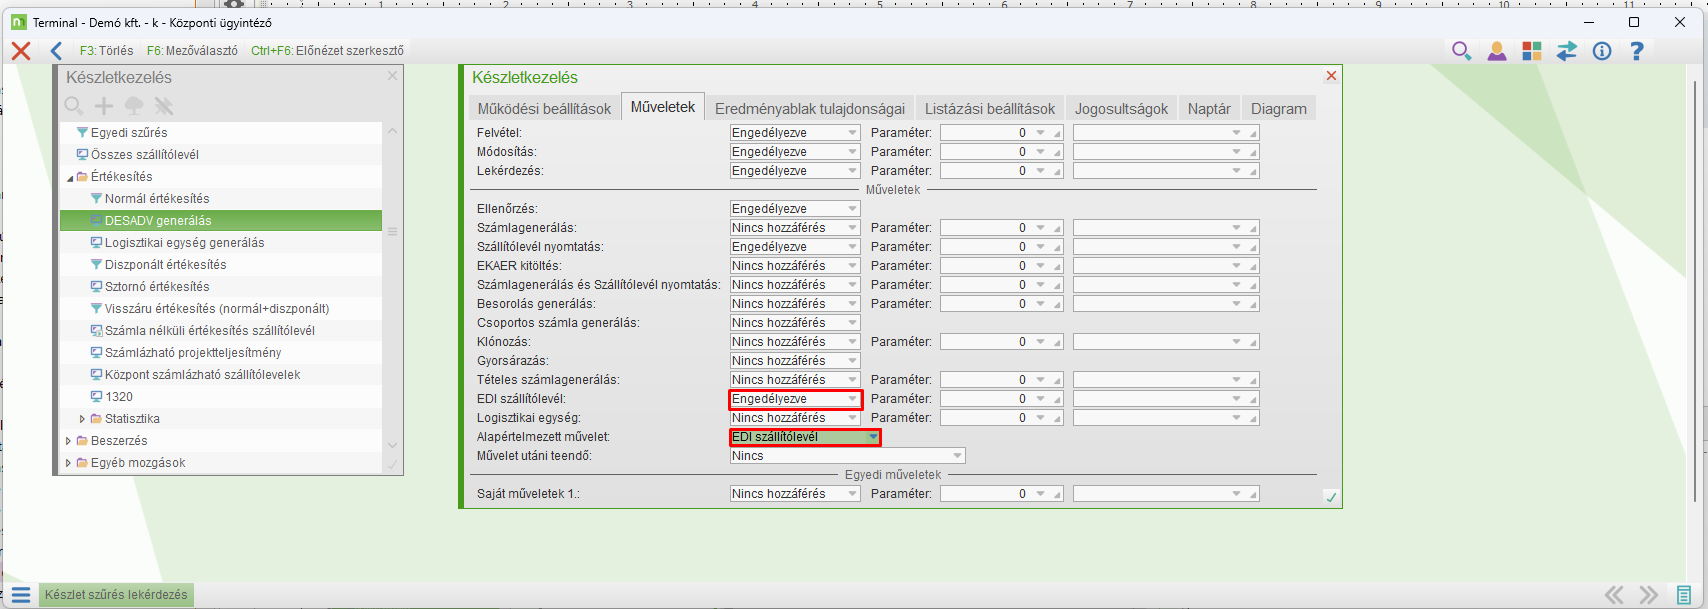Click F3: Törlés toolbar button

click(106, 51)
